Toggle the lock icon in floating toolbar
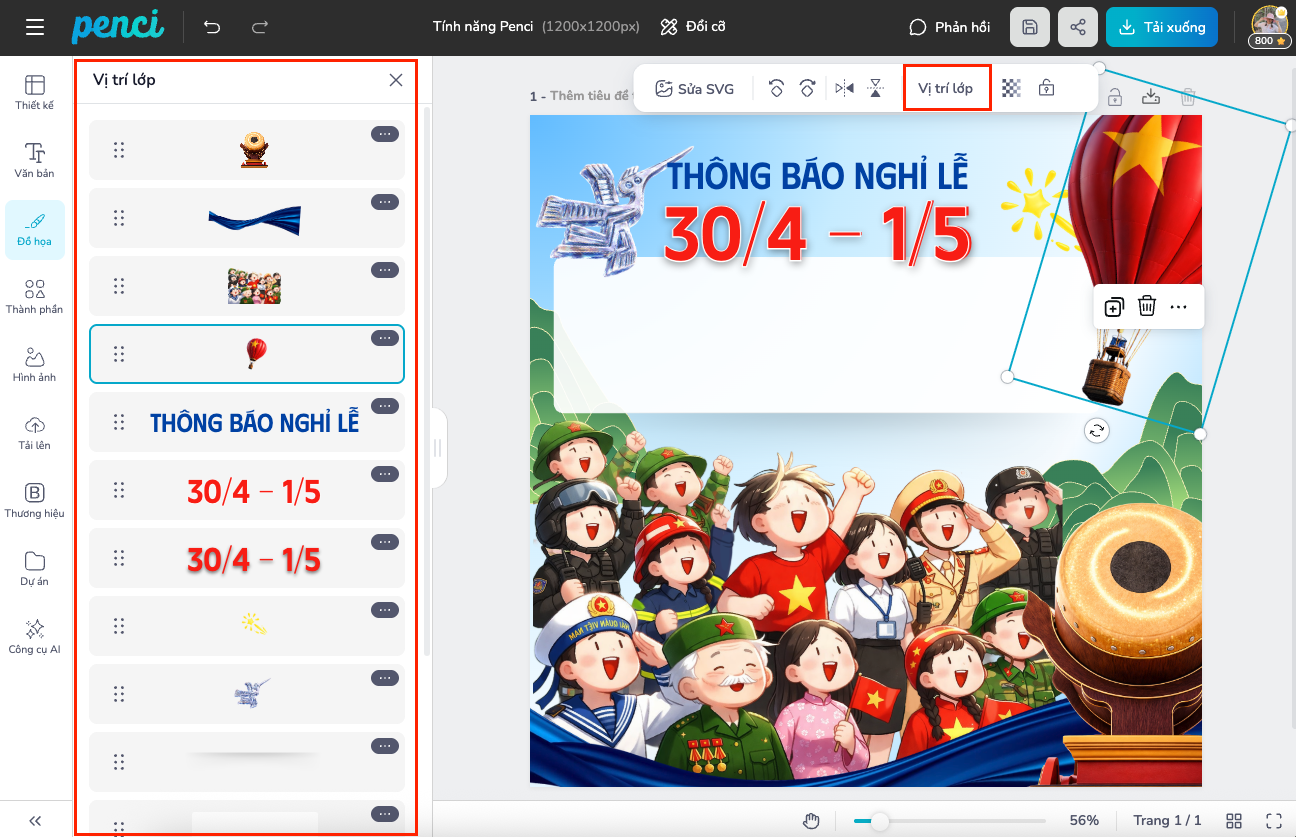Image resolution: width=1296 pixels, height=837 pixels. click(x=1046, y=88)
